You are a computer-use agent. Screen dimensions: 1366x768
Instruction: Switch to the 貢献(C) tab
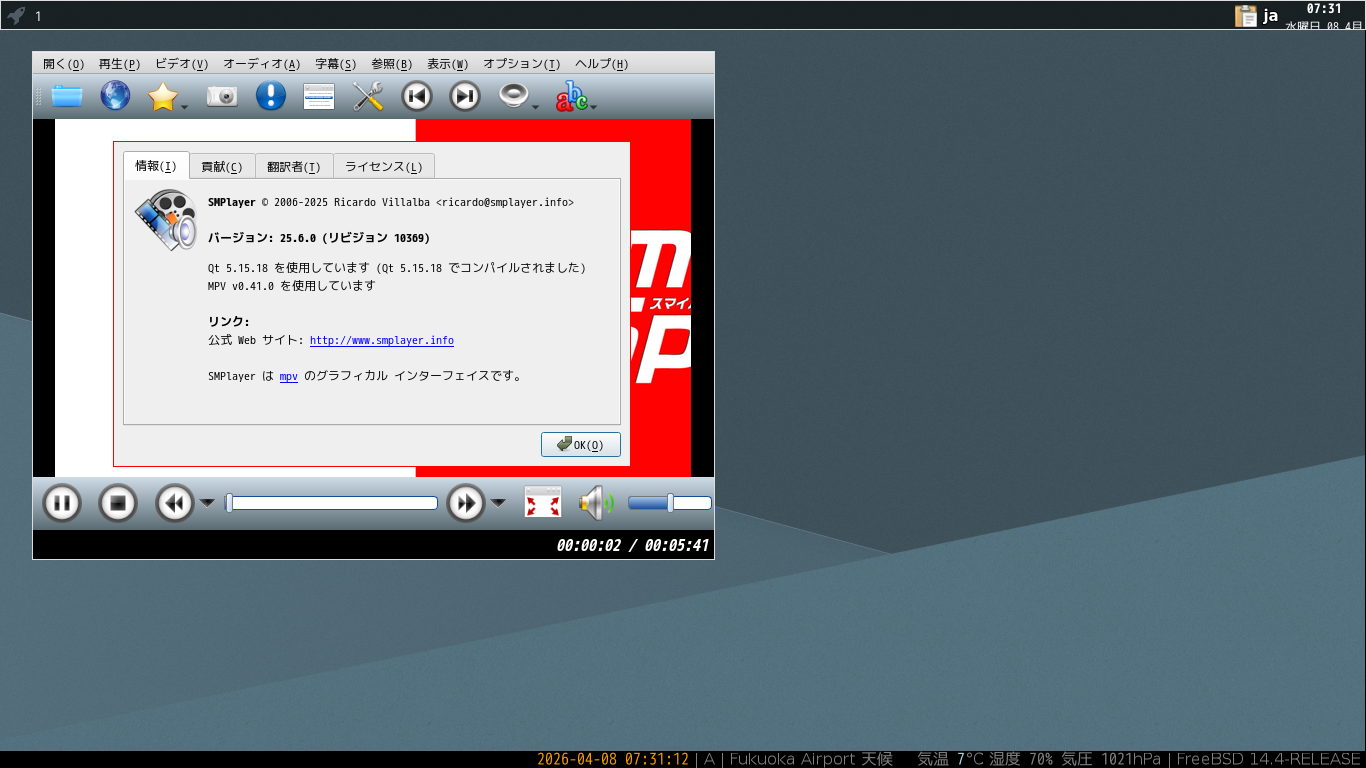click(x=222, y=167)
